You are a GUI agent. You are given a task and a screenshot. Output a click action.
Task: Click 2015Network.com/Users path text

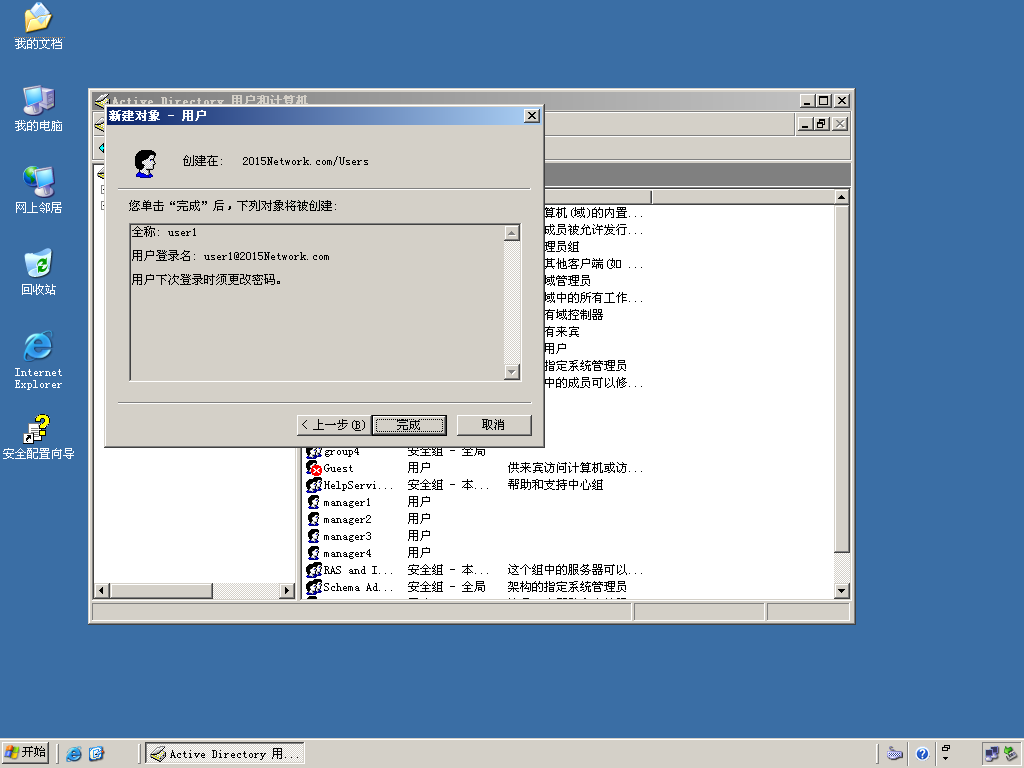(305, 161)
